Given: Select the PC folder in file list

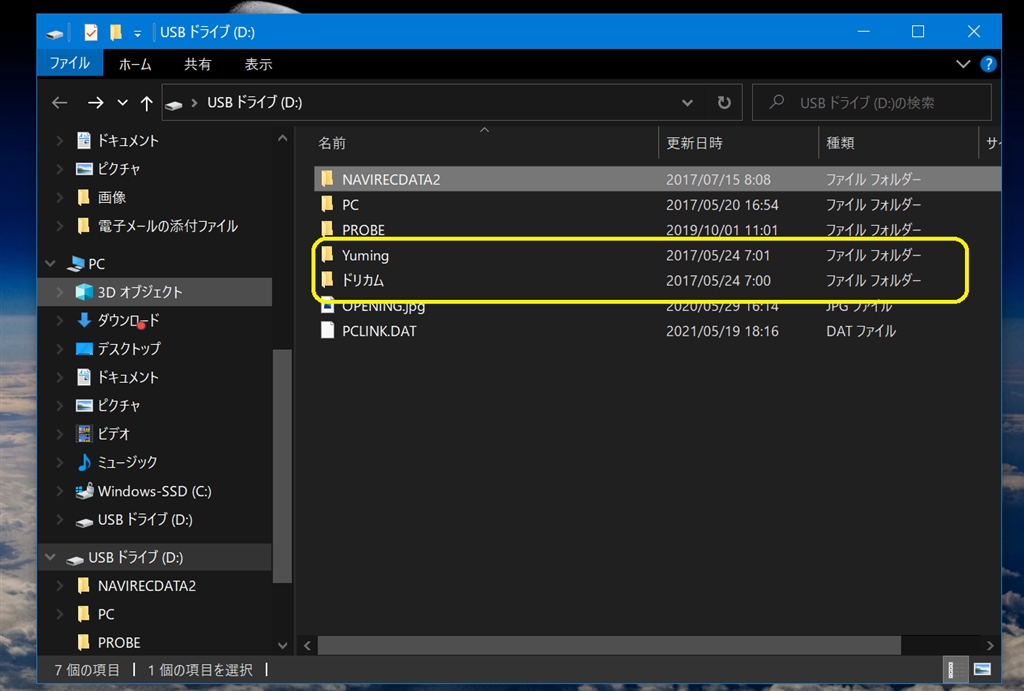Looking at the screenshot, I should click(350, 205).
